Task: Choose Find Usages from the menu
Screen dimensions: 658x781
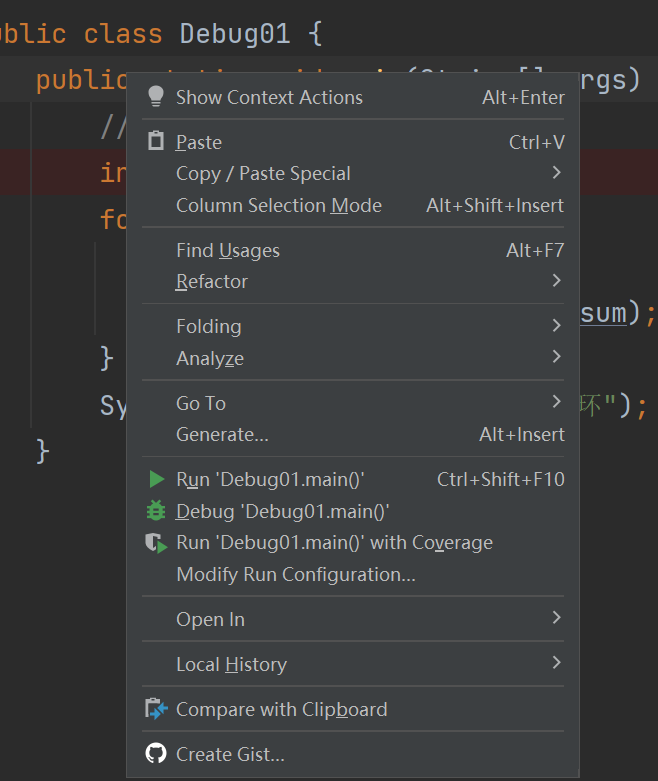Action: point(228,250)
